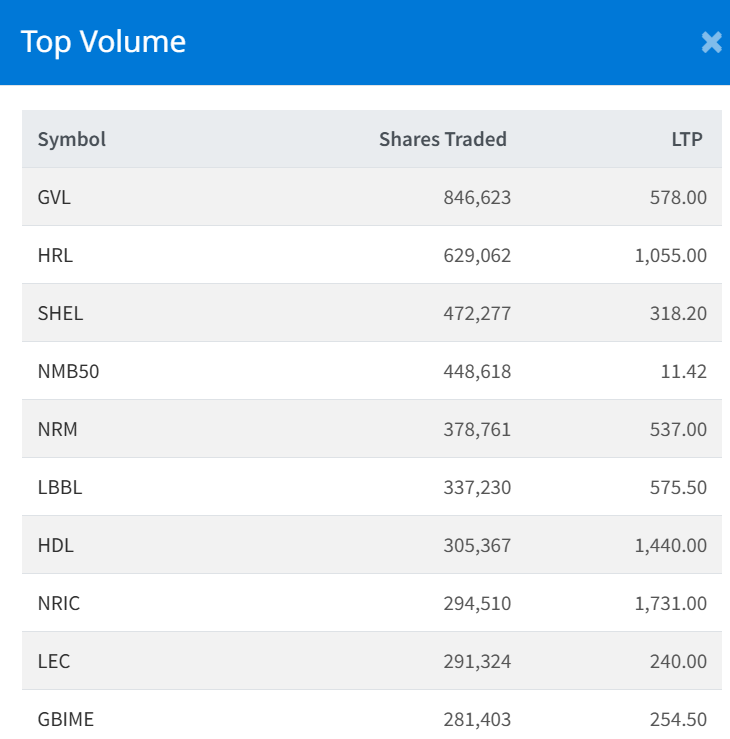
Task: Click LTP value 318.20
Action: [x=678, y=313]
